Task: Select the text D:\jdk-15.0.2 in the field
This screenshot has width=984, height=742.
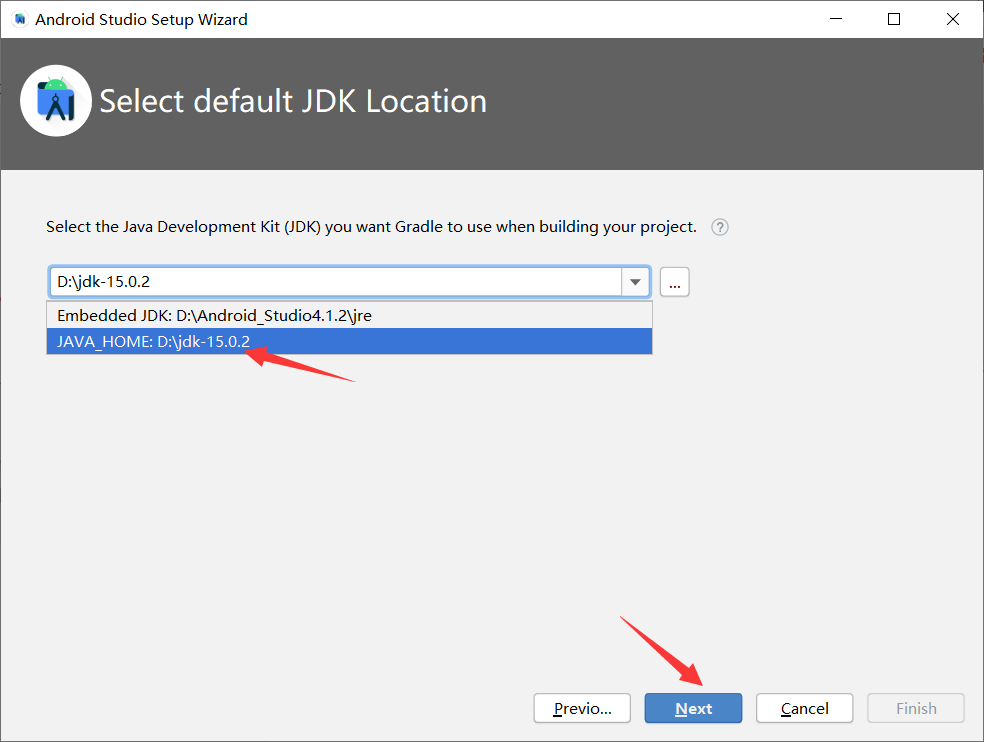Action: [x=104, y=282]
